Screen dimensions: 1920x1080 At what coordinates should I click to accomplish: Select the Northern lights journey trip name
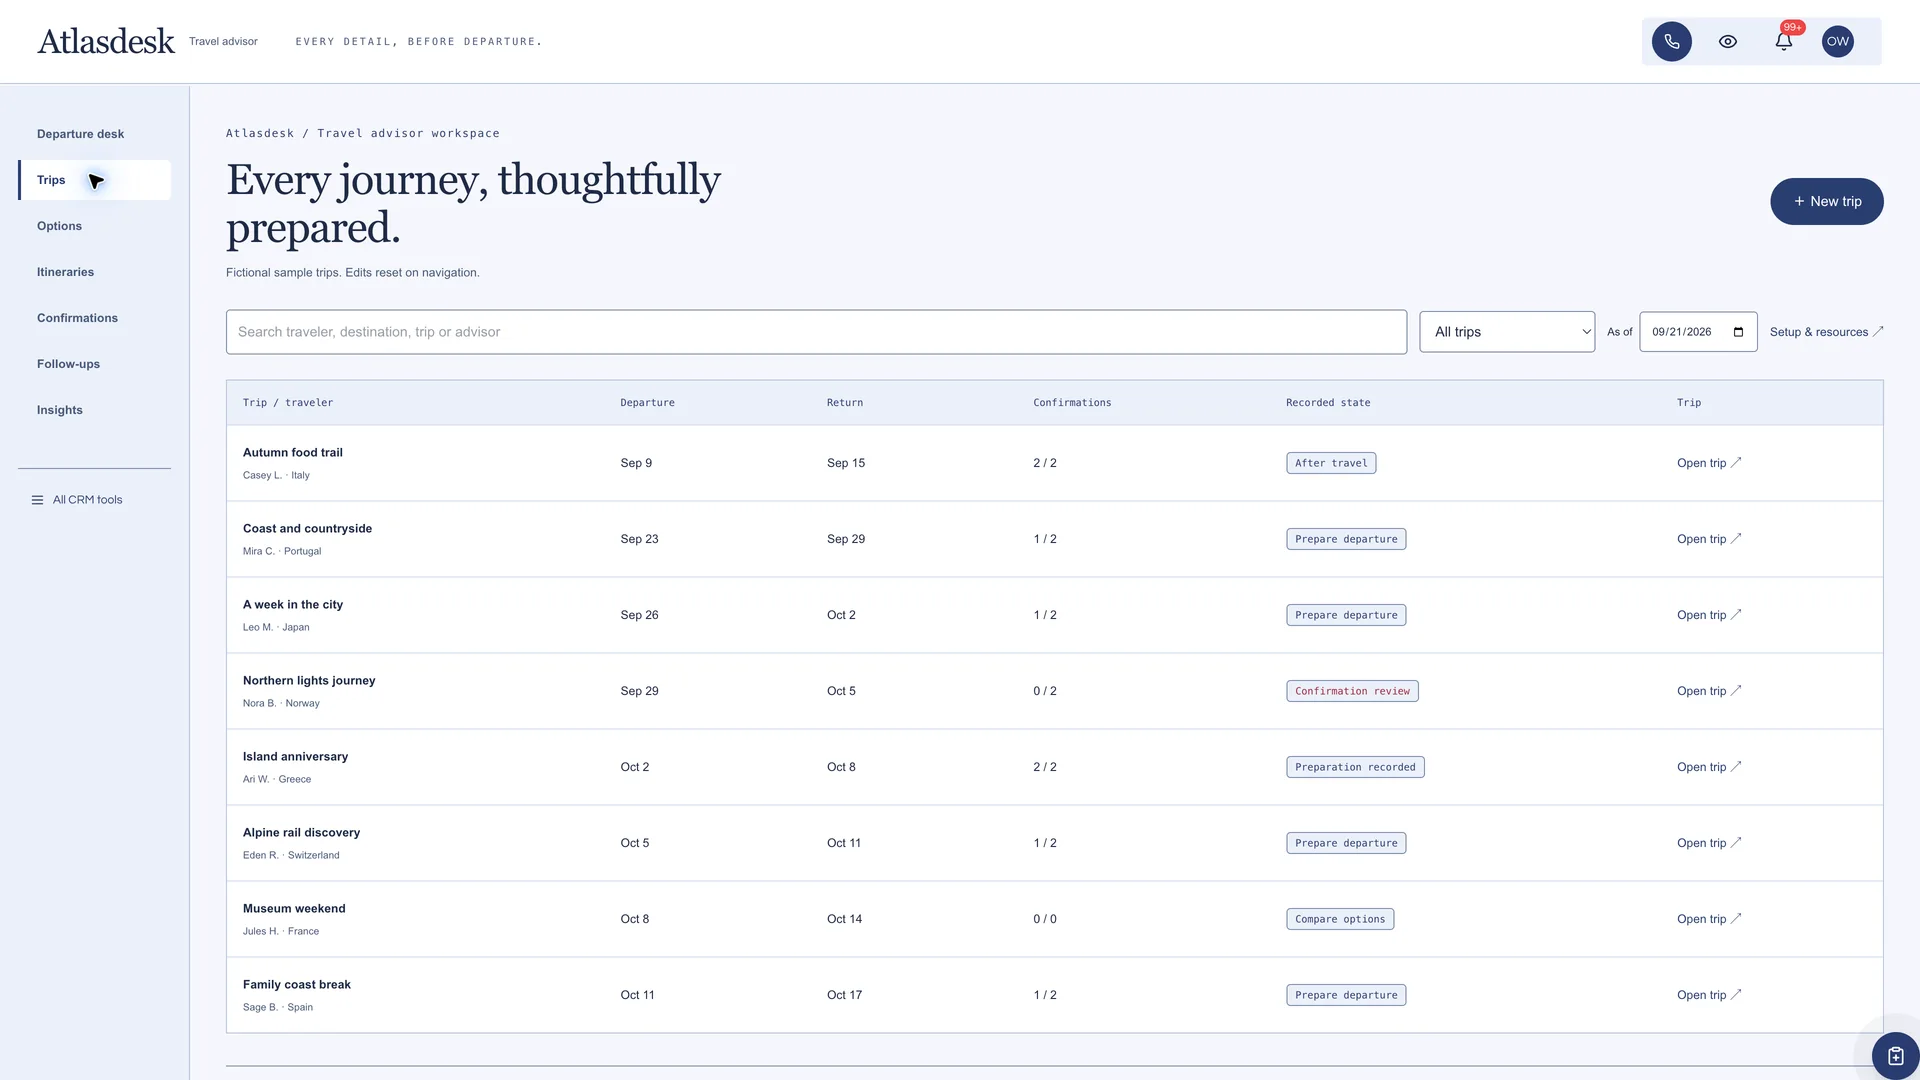(x=309, y=681)
